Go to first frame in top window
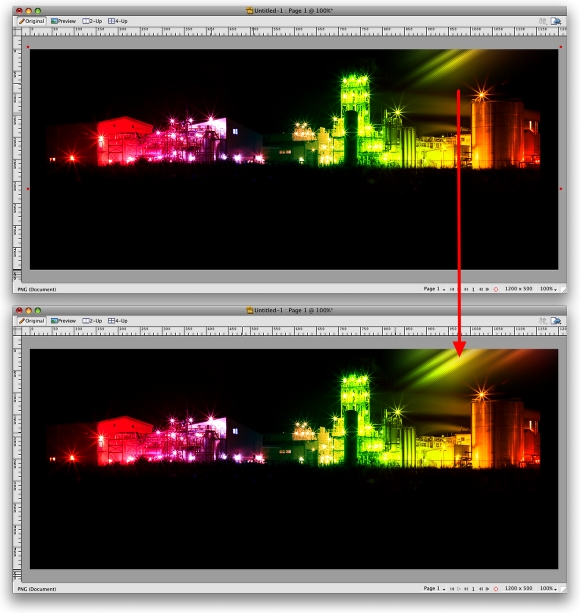Screen dimensions: 580x613 coord(452,289)
